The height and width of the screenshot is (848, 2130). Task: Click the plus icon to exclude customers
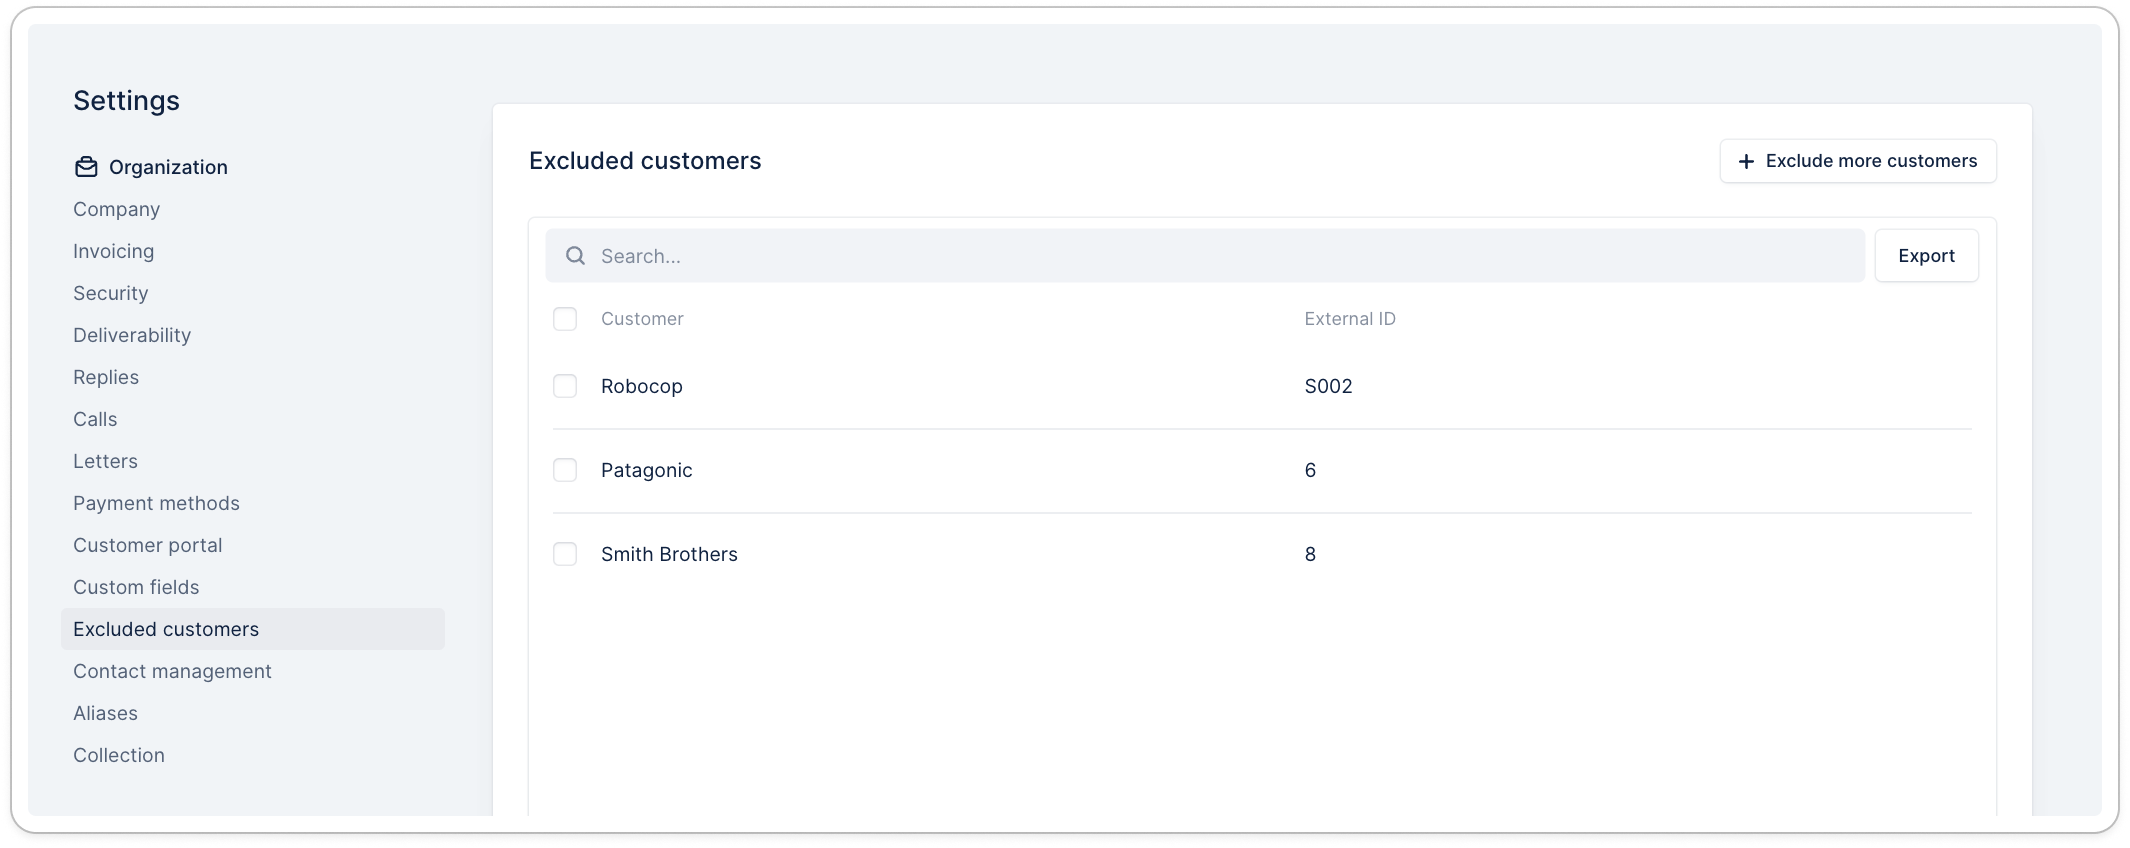(x=1746, y=162)
